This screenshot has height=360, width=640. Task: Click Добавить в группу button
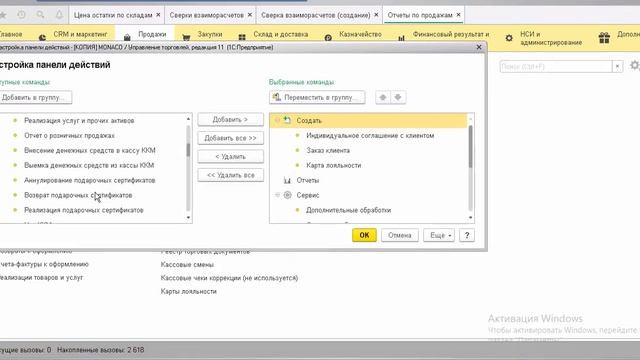point(35,97)
